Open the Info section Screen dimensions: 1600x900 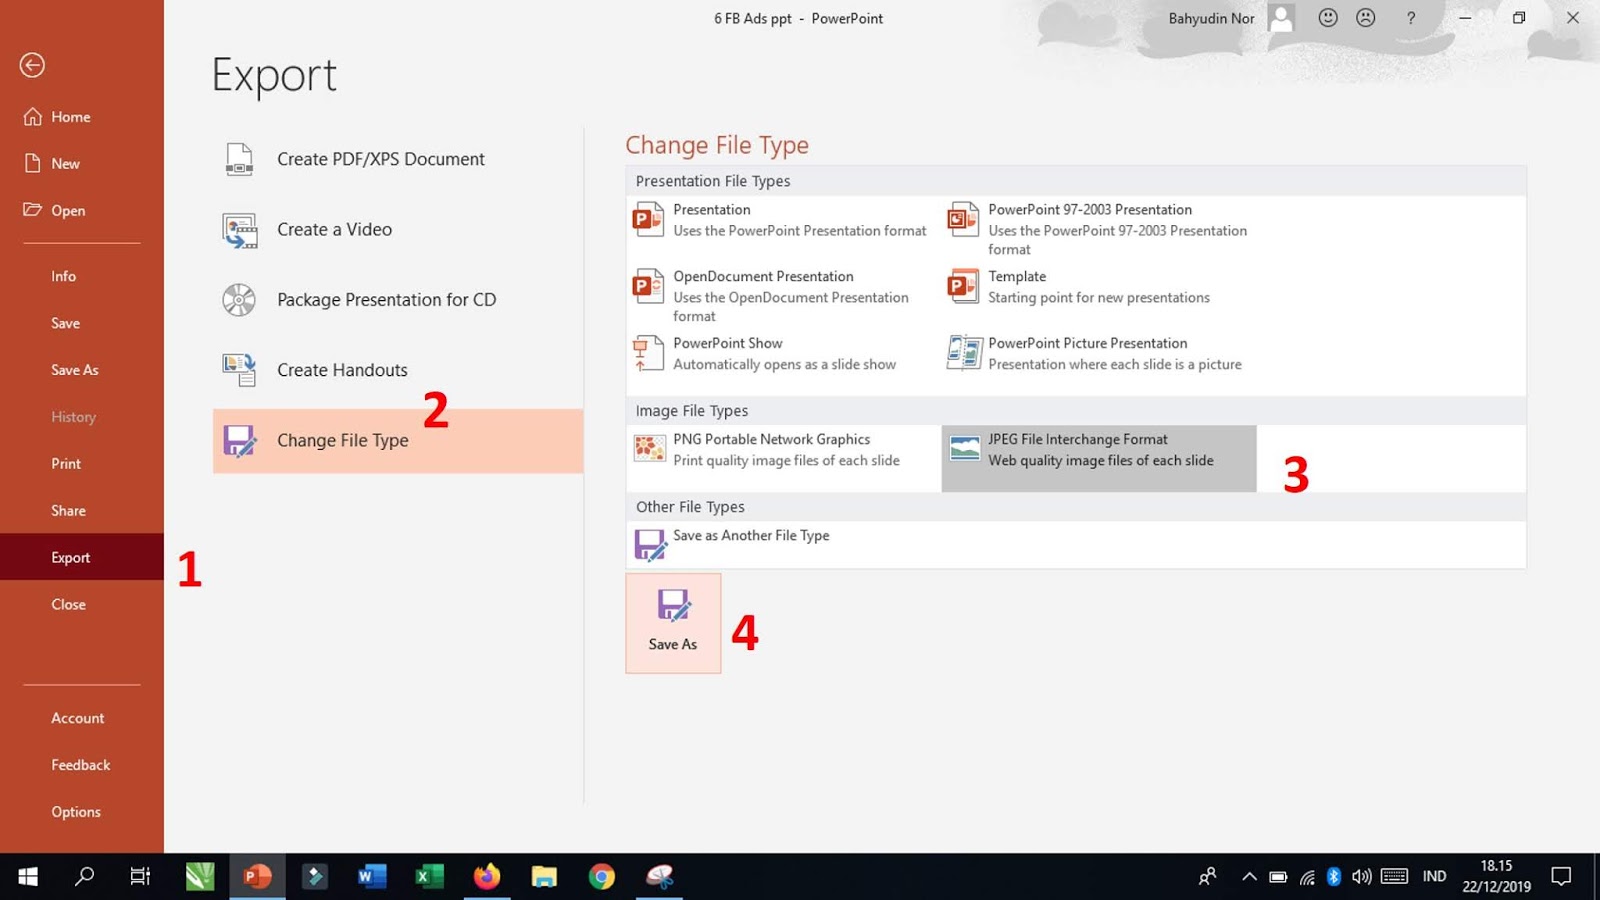click(x=82, y=276)
